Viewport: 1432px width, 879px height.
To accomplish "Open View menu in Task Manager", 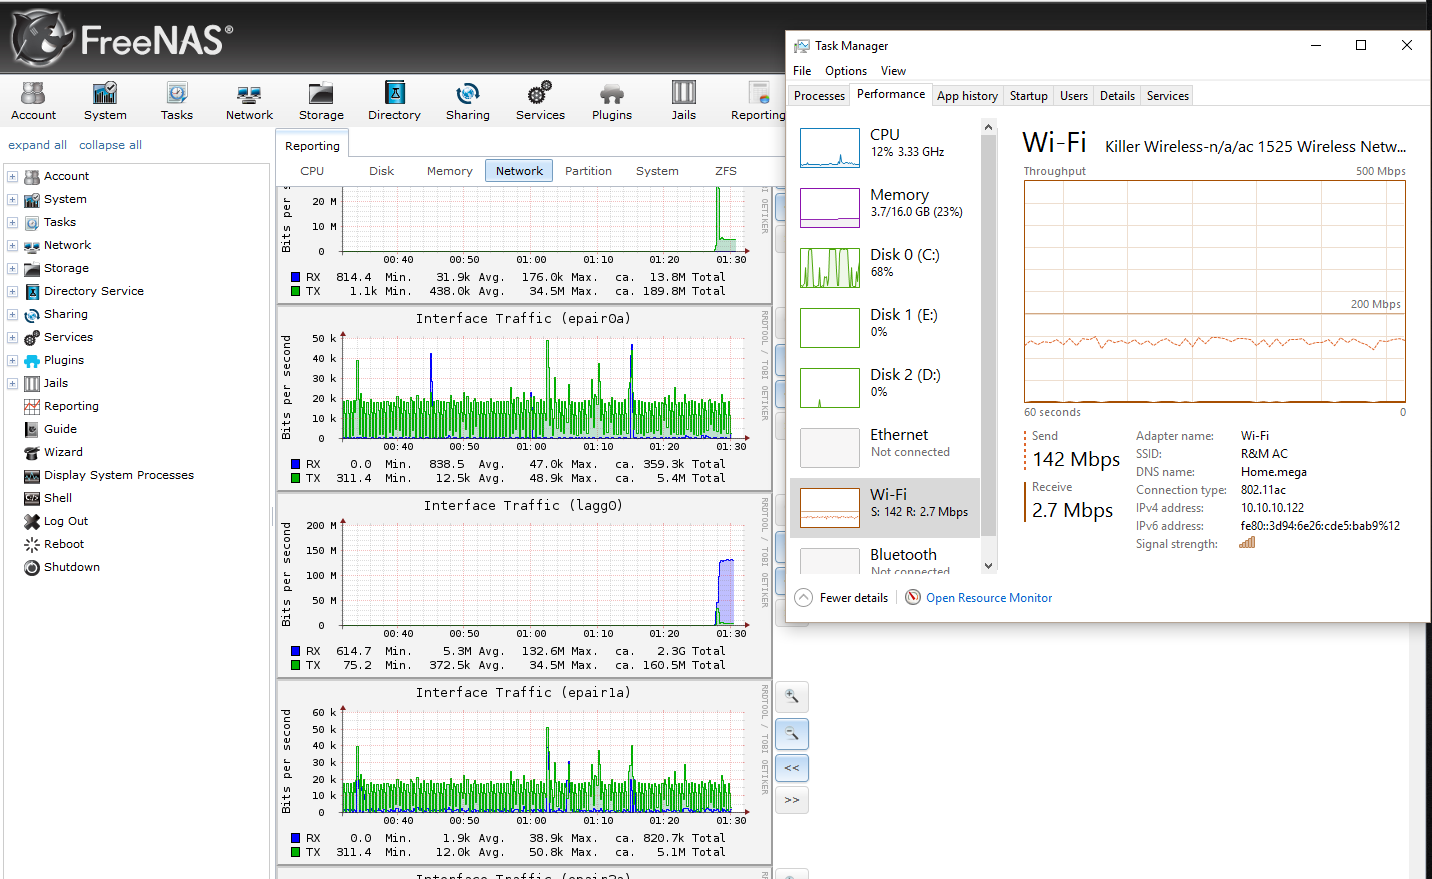I will pos(893,71).
